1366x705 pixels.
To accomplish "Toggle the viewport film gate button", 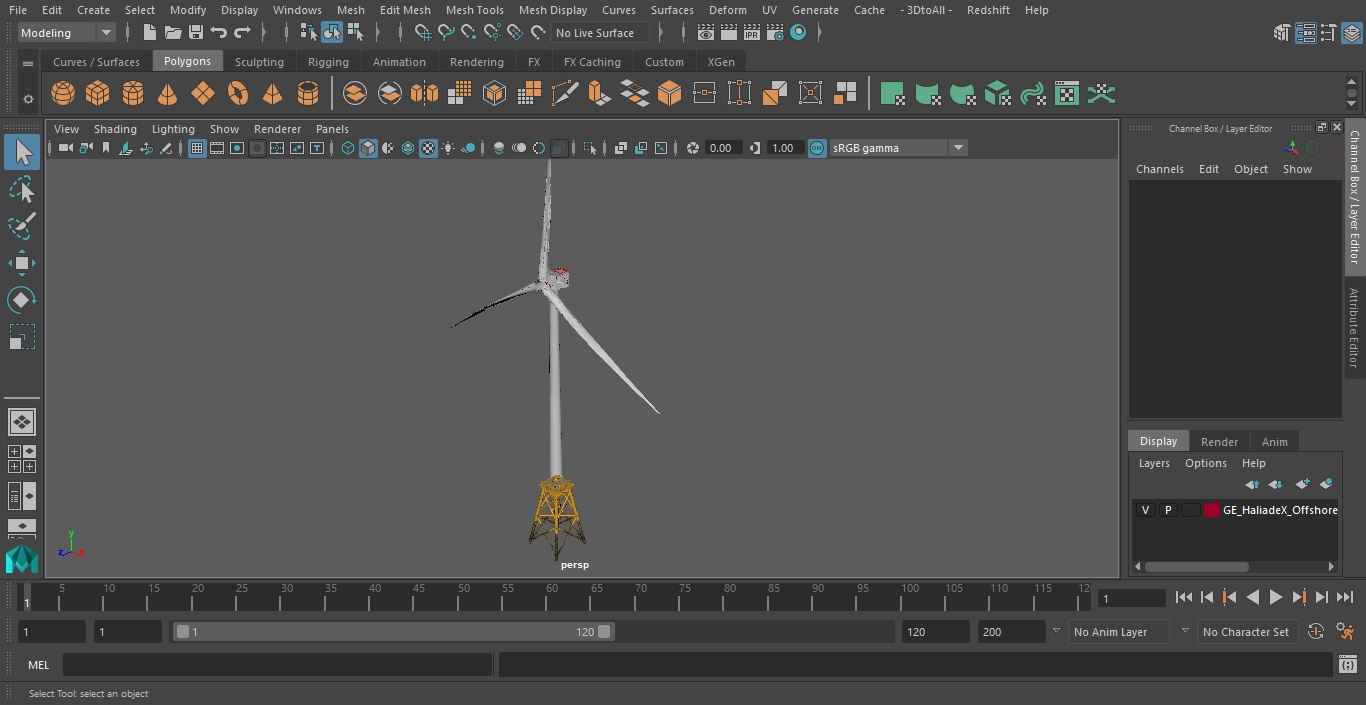I will pyautogui.click(x=217, y=148).
